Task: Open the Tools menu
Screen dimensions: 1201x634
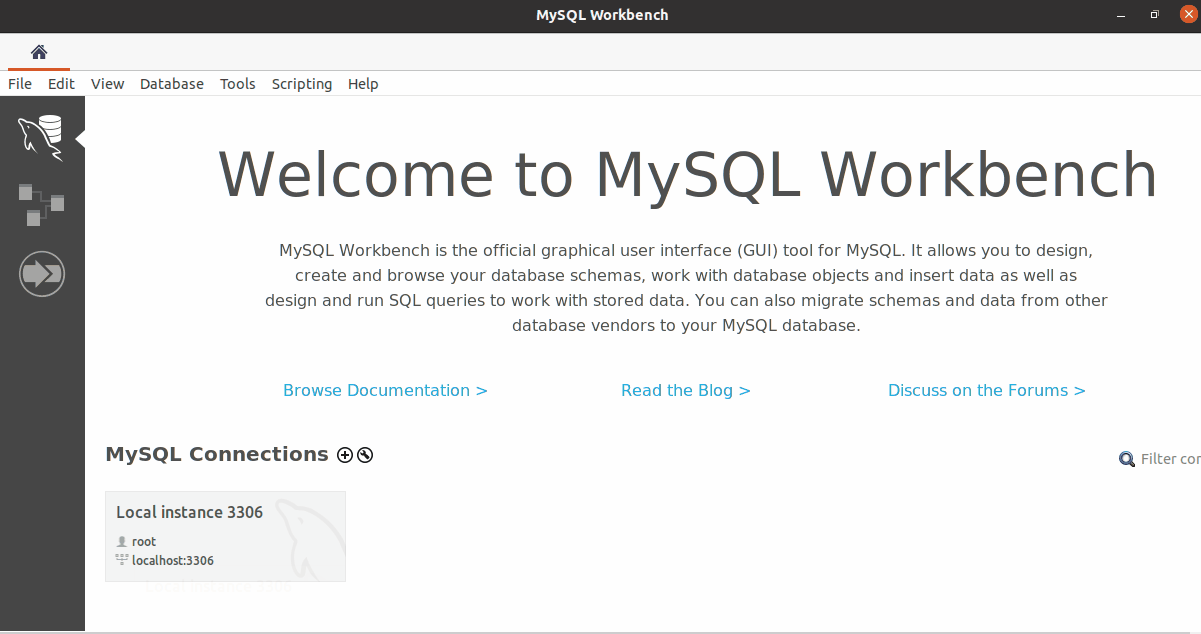Action: pyautogui.click(x=238, y=84)
